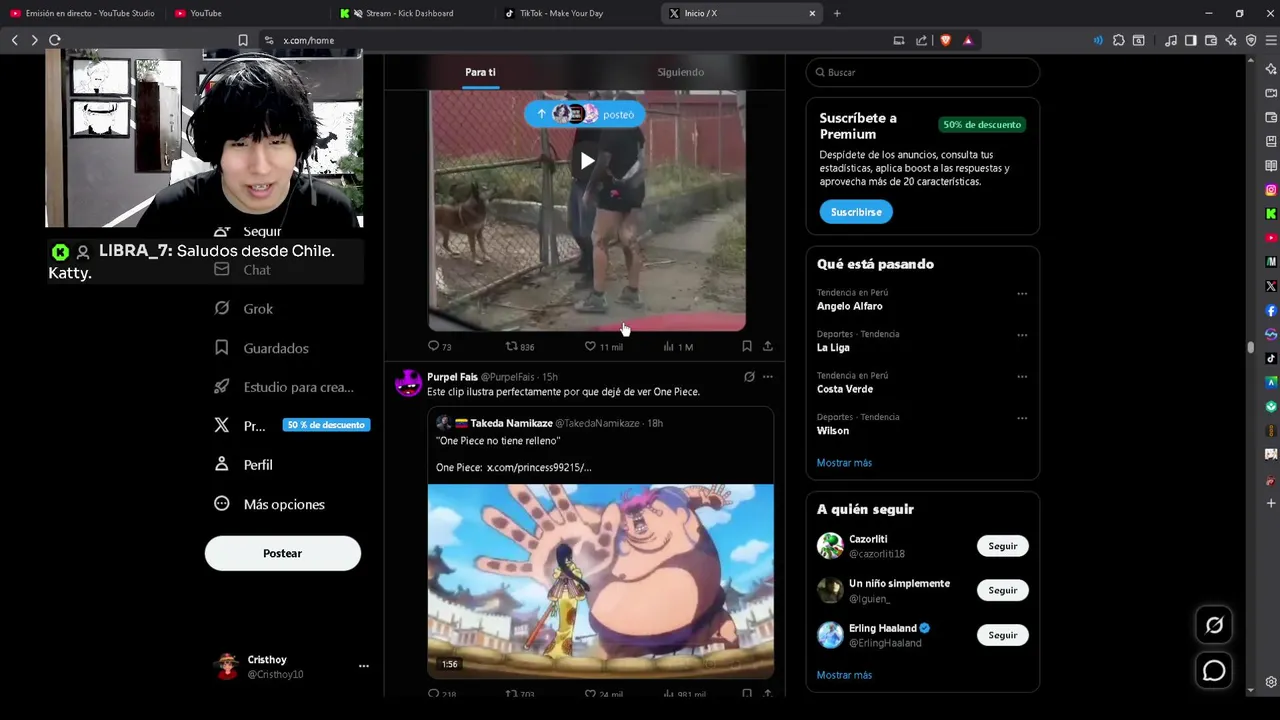Image resolution: width=1280 pixels, height=720 pixels.
Task: Switch to the TikTok browser tab
Action: click(x=578, y=13)
